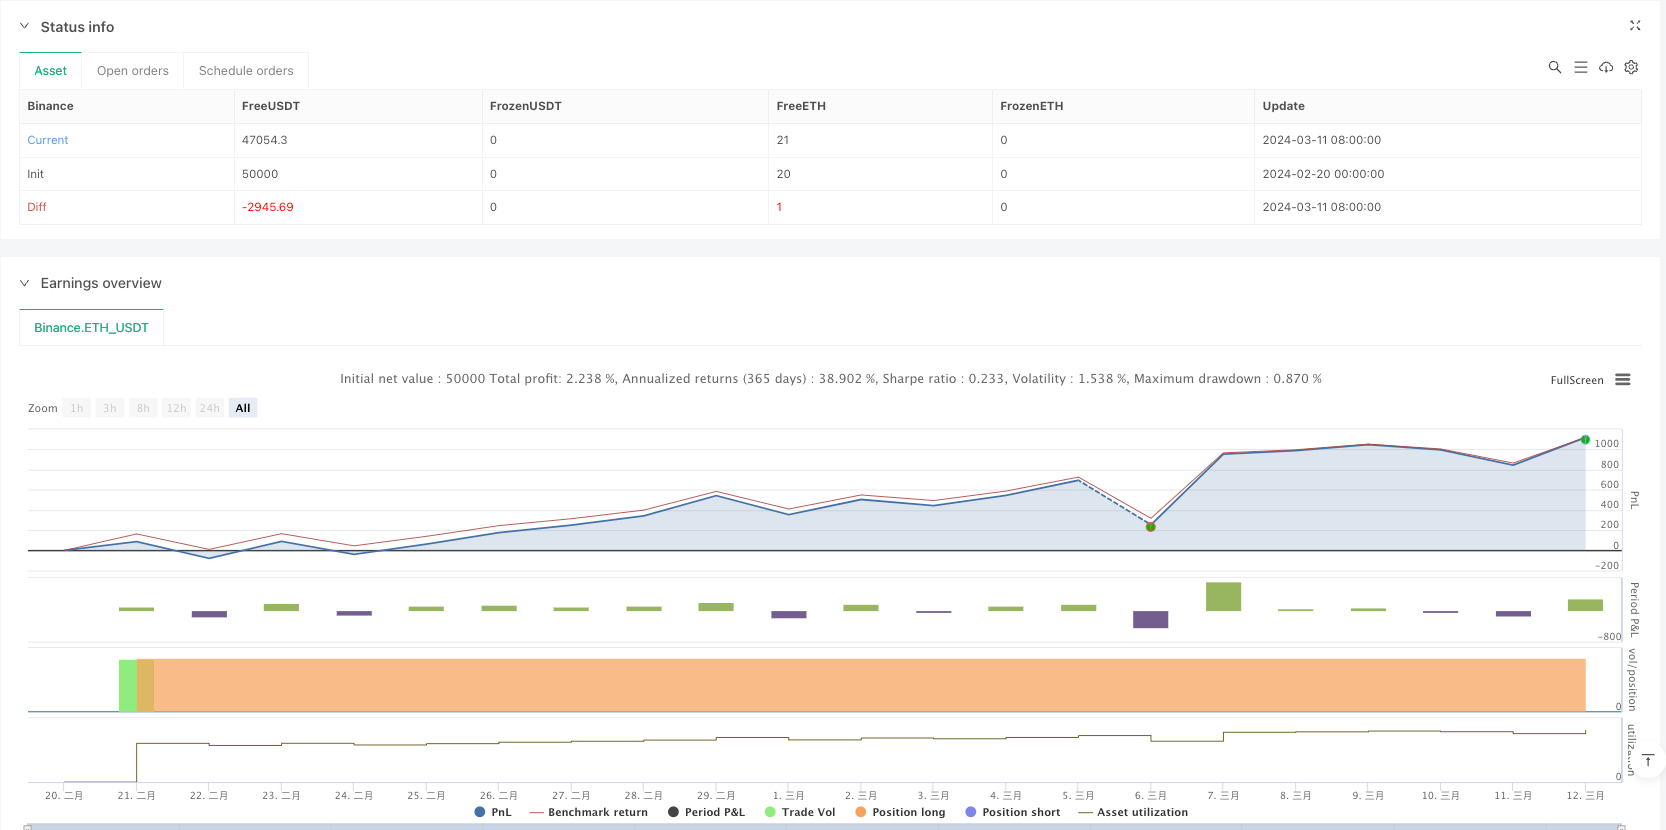
Task: Click the cloud download icon
Action: click(x=1606, y=67)
